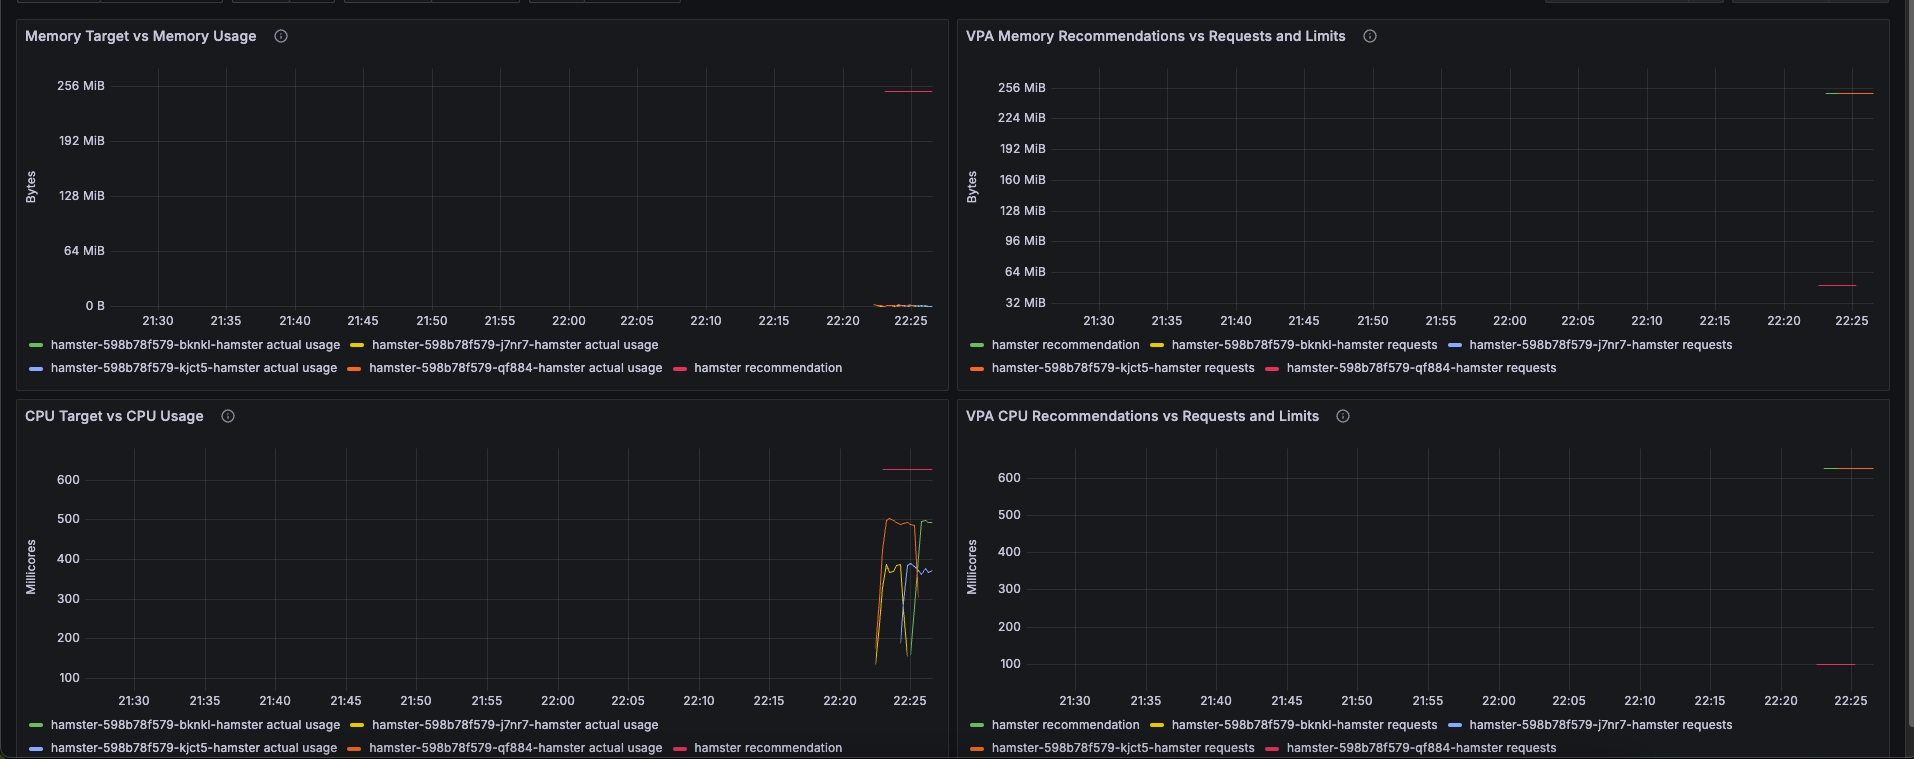Toggle bknkl-hamster actual usage series in memory legend
This screenshot has width=1914, height=759.
pyautogui.click(x=195, y=345)
